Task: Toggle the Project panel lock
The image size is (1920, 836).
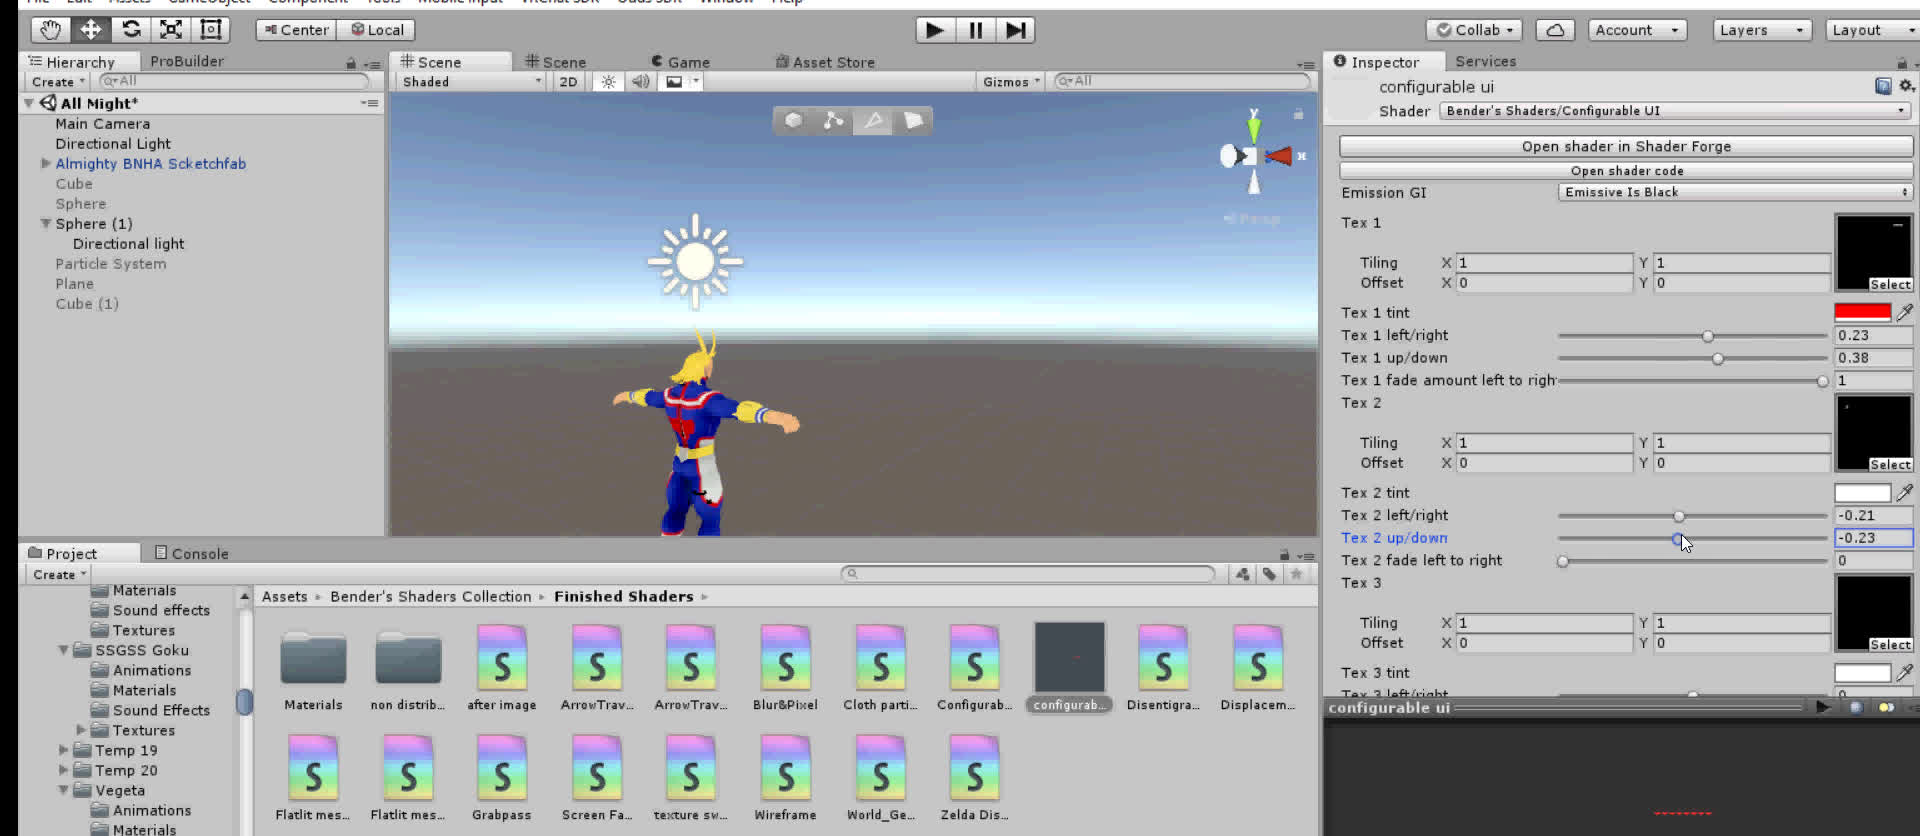Action: pos(1284,554)
